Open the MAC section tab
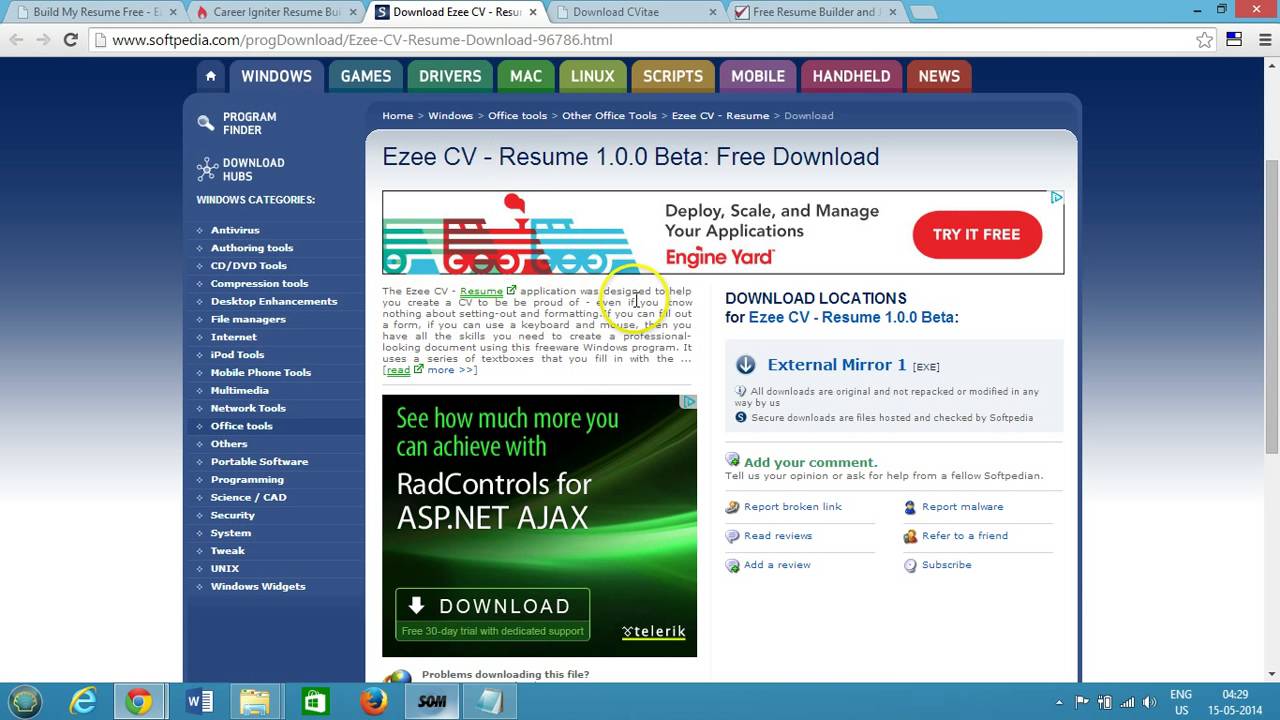The width and height of the screenshot is (1280, 720). pyautogui.click(x=526, y=76)
